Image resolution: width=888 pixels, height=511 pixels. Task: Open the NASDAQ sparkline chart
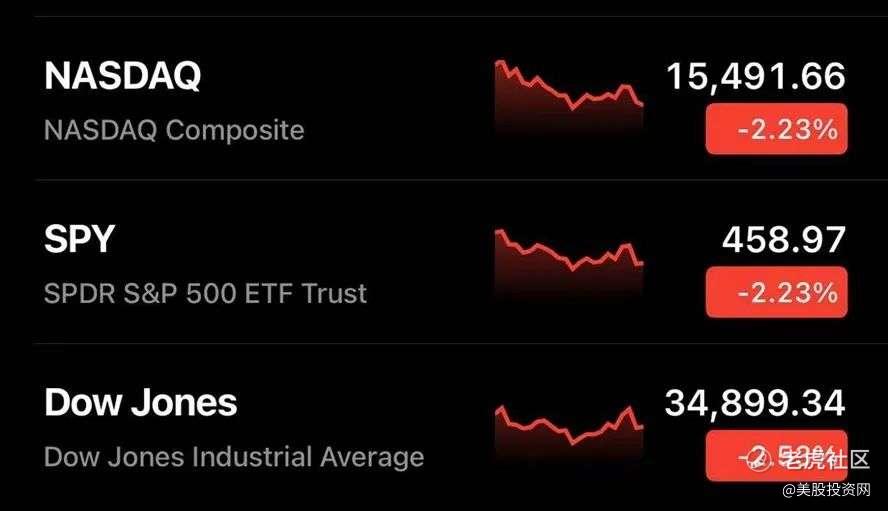click(569, 96)
